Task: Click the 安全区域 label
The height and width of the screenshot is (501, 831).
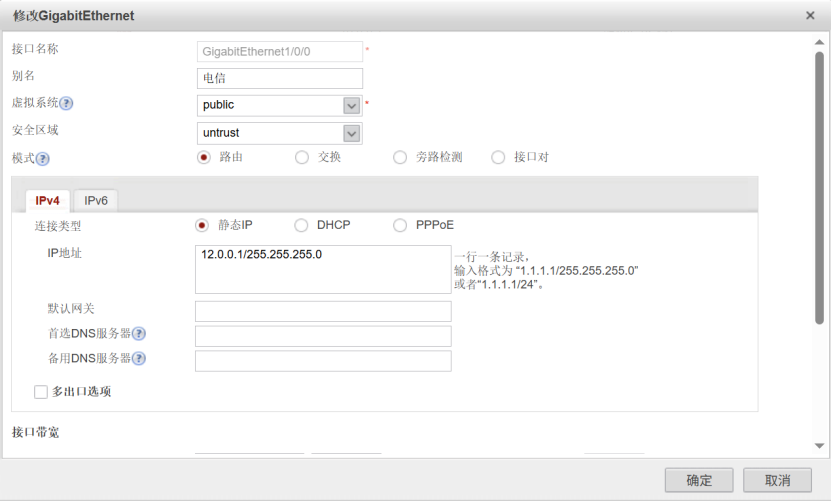Action: pos(35,130)
